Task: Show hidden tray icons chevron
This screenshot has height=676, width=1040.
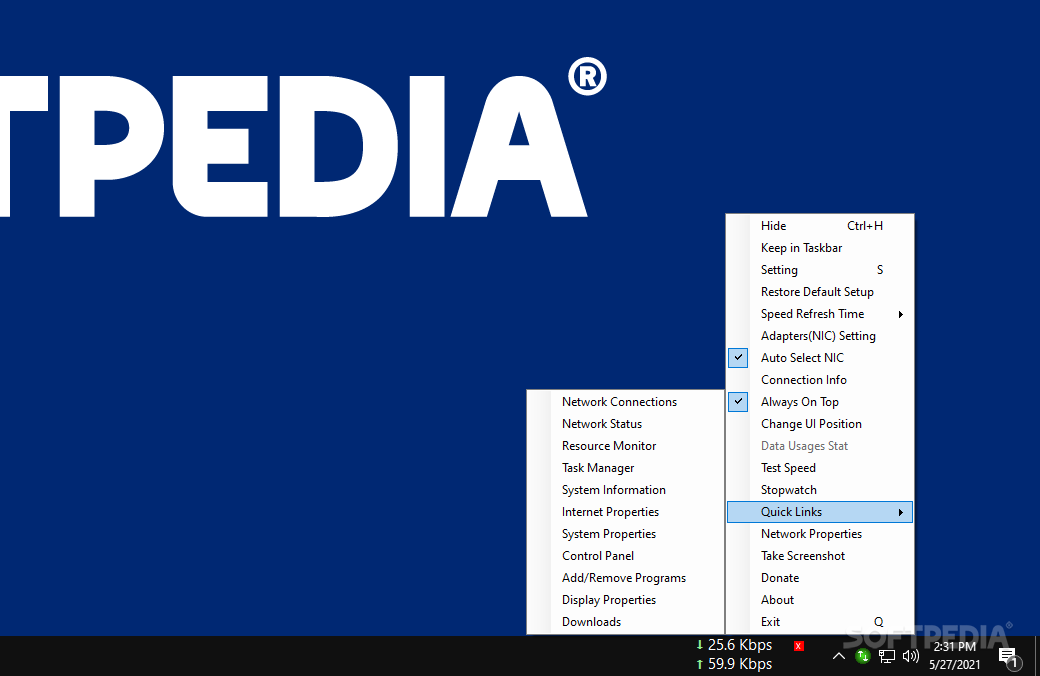Action: pos(838,656)
